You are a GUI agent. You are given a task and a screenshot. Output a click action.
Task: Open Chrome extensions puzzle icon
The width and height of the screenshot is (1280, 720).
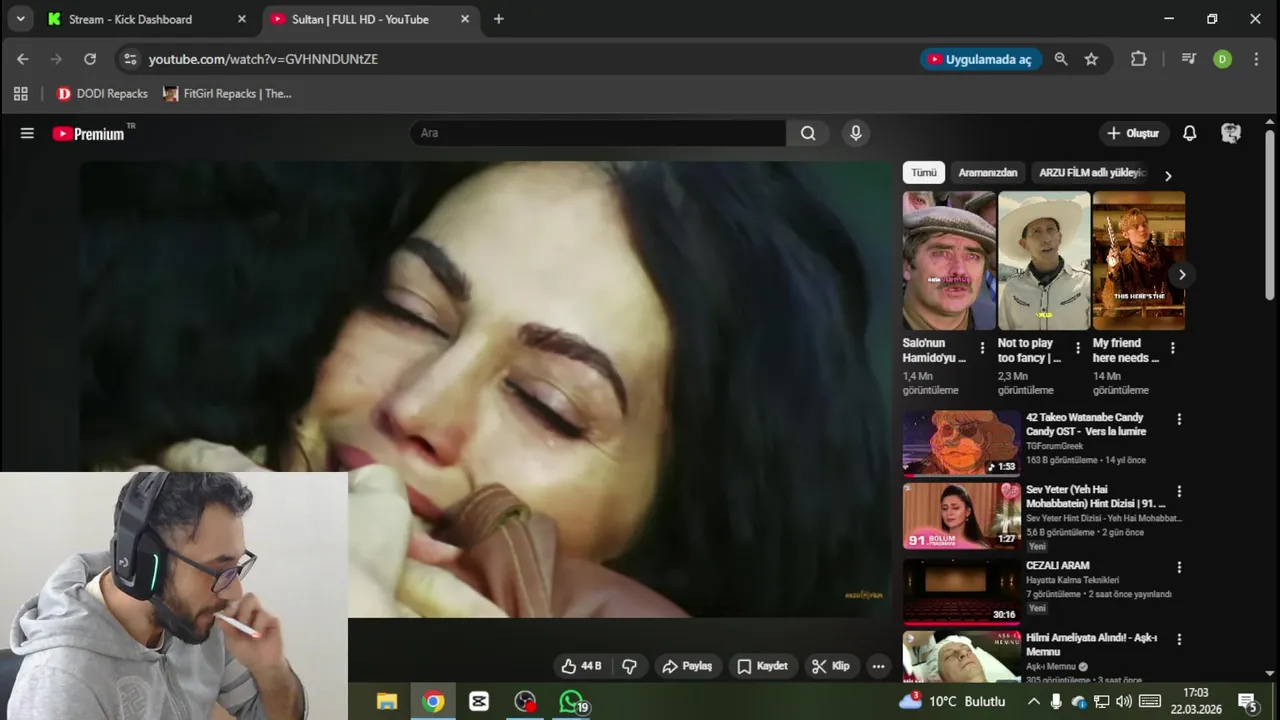pyautogui.click(x=1138, y=59)
